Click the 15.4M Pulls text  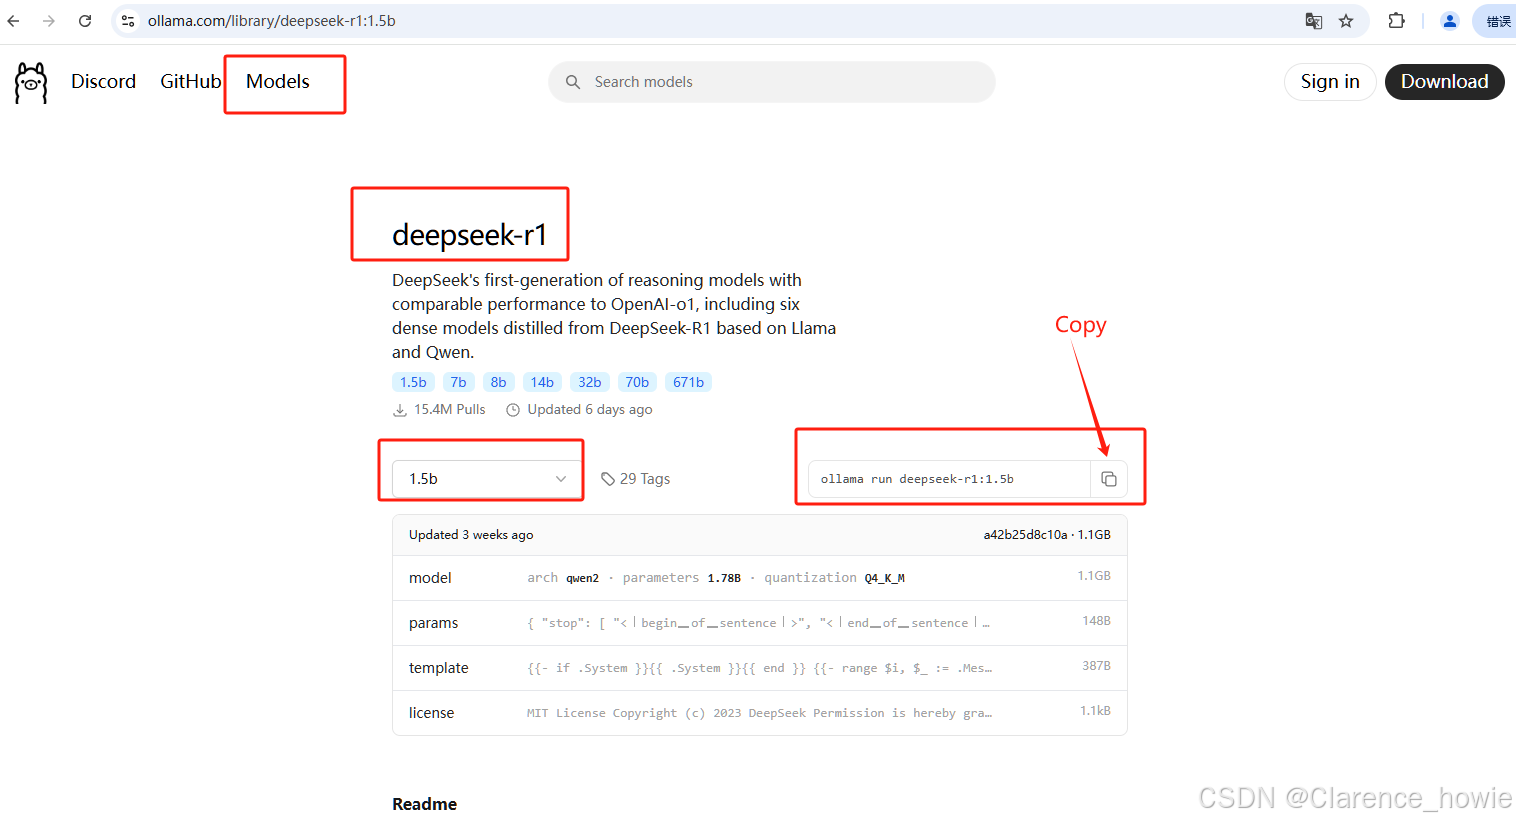pyautogui.click(x=449, y=410)
